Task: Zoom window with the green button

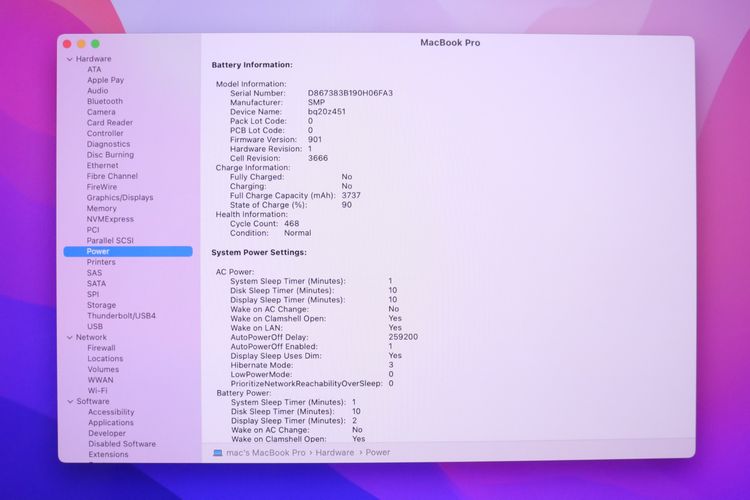Action: pos(96,44)
